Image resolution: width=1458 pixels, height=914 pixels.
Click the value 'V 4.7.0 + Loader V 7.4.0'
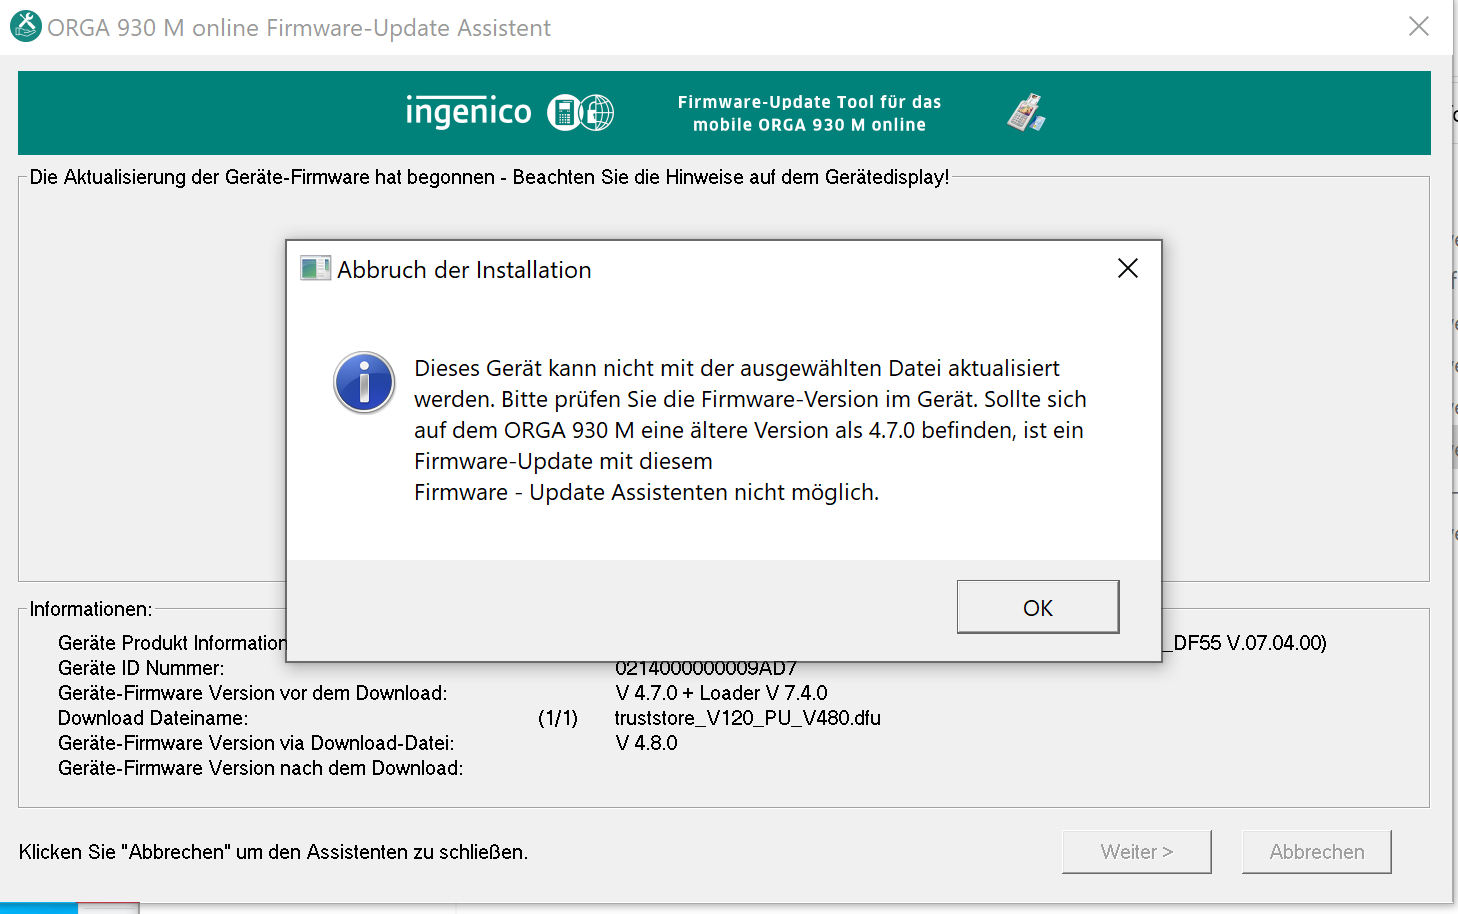(722, 693)
